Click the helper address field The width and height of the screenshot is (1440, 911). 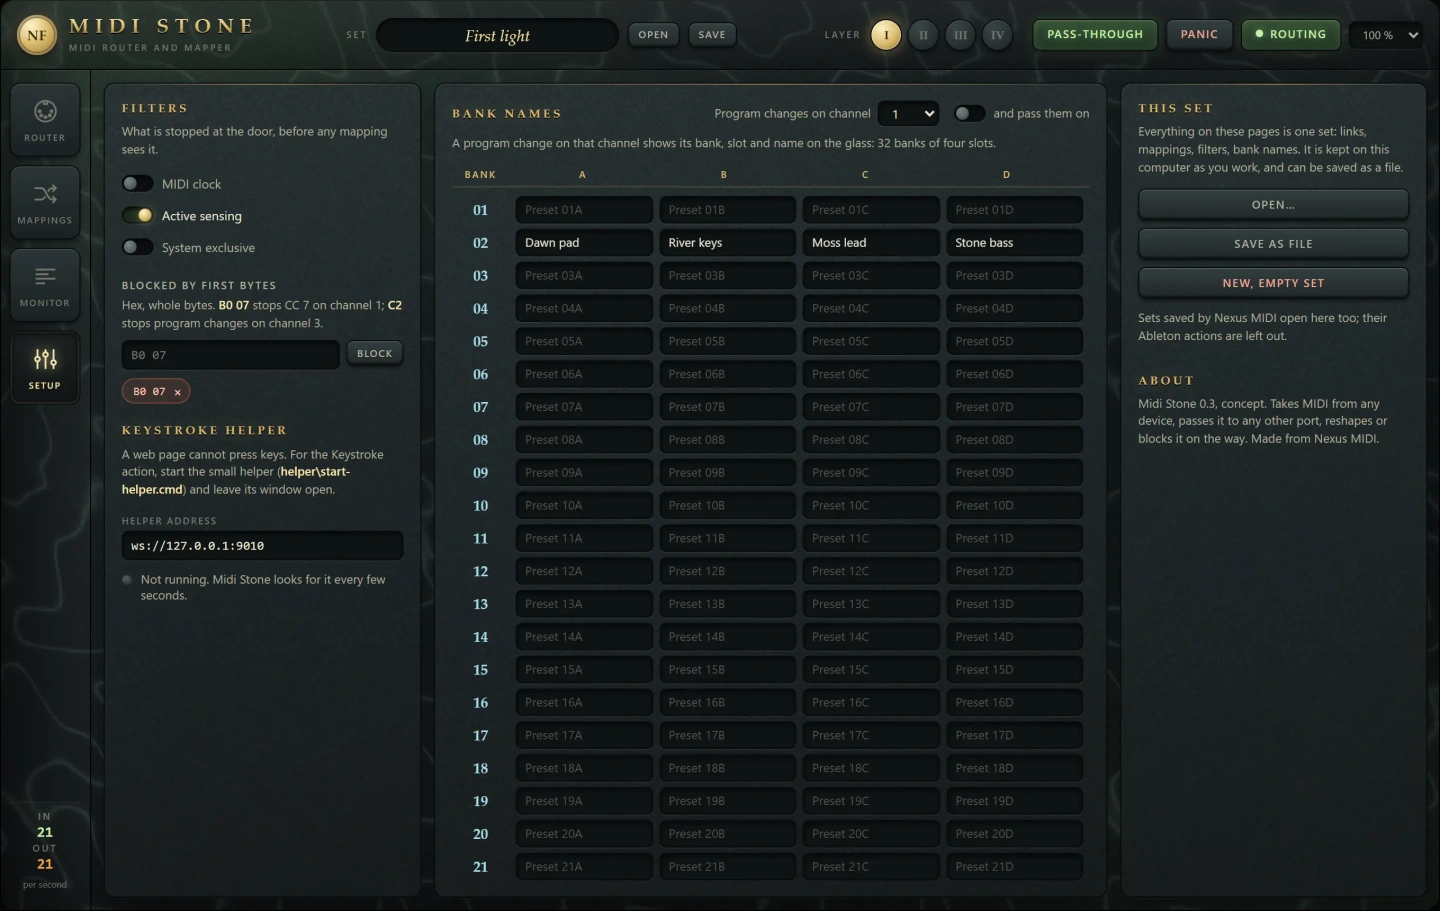coord(262,546)
